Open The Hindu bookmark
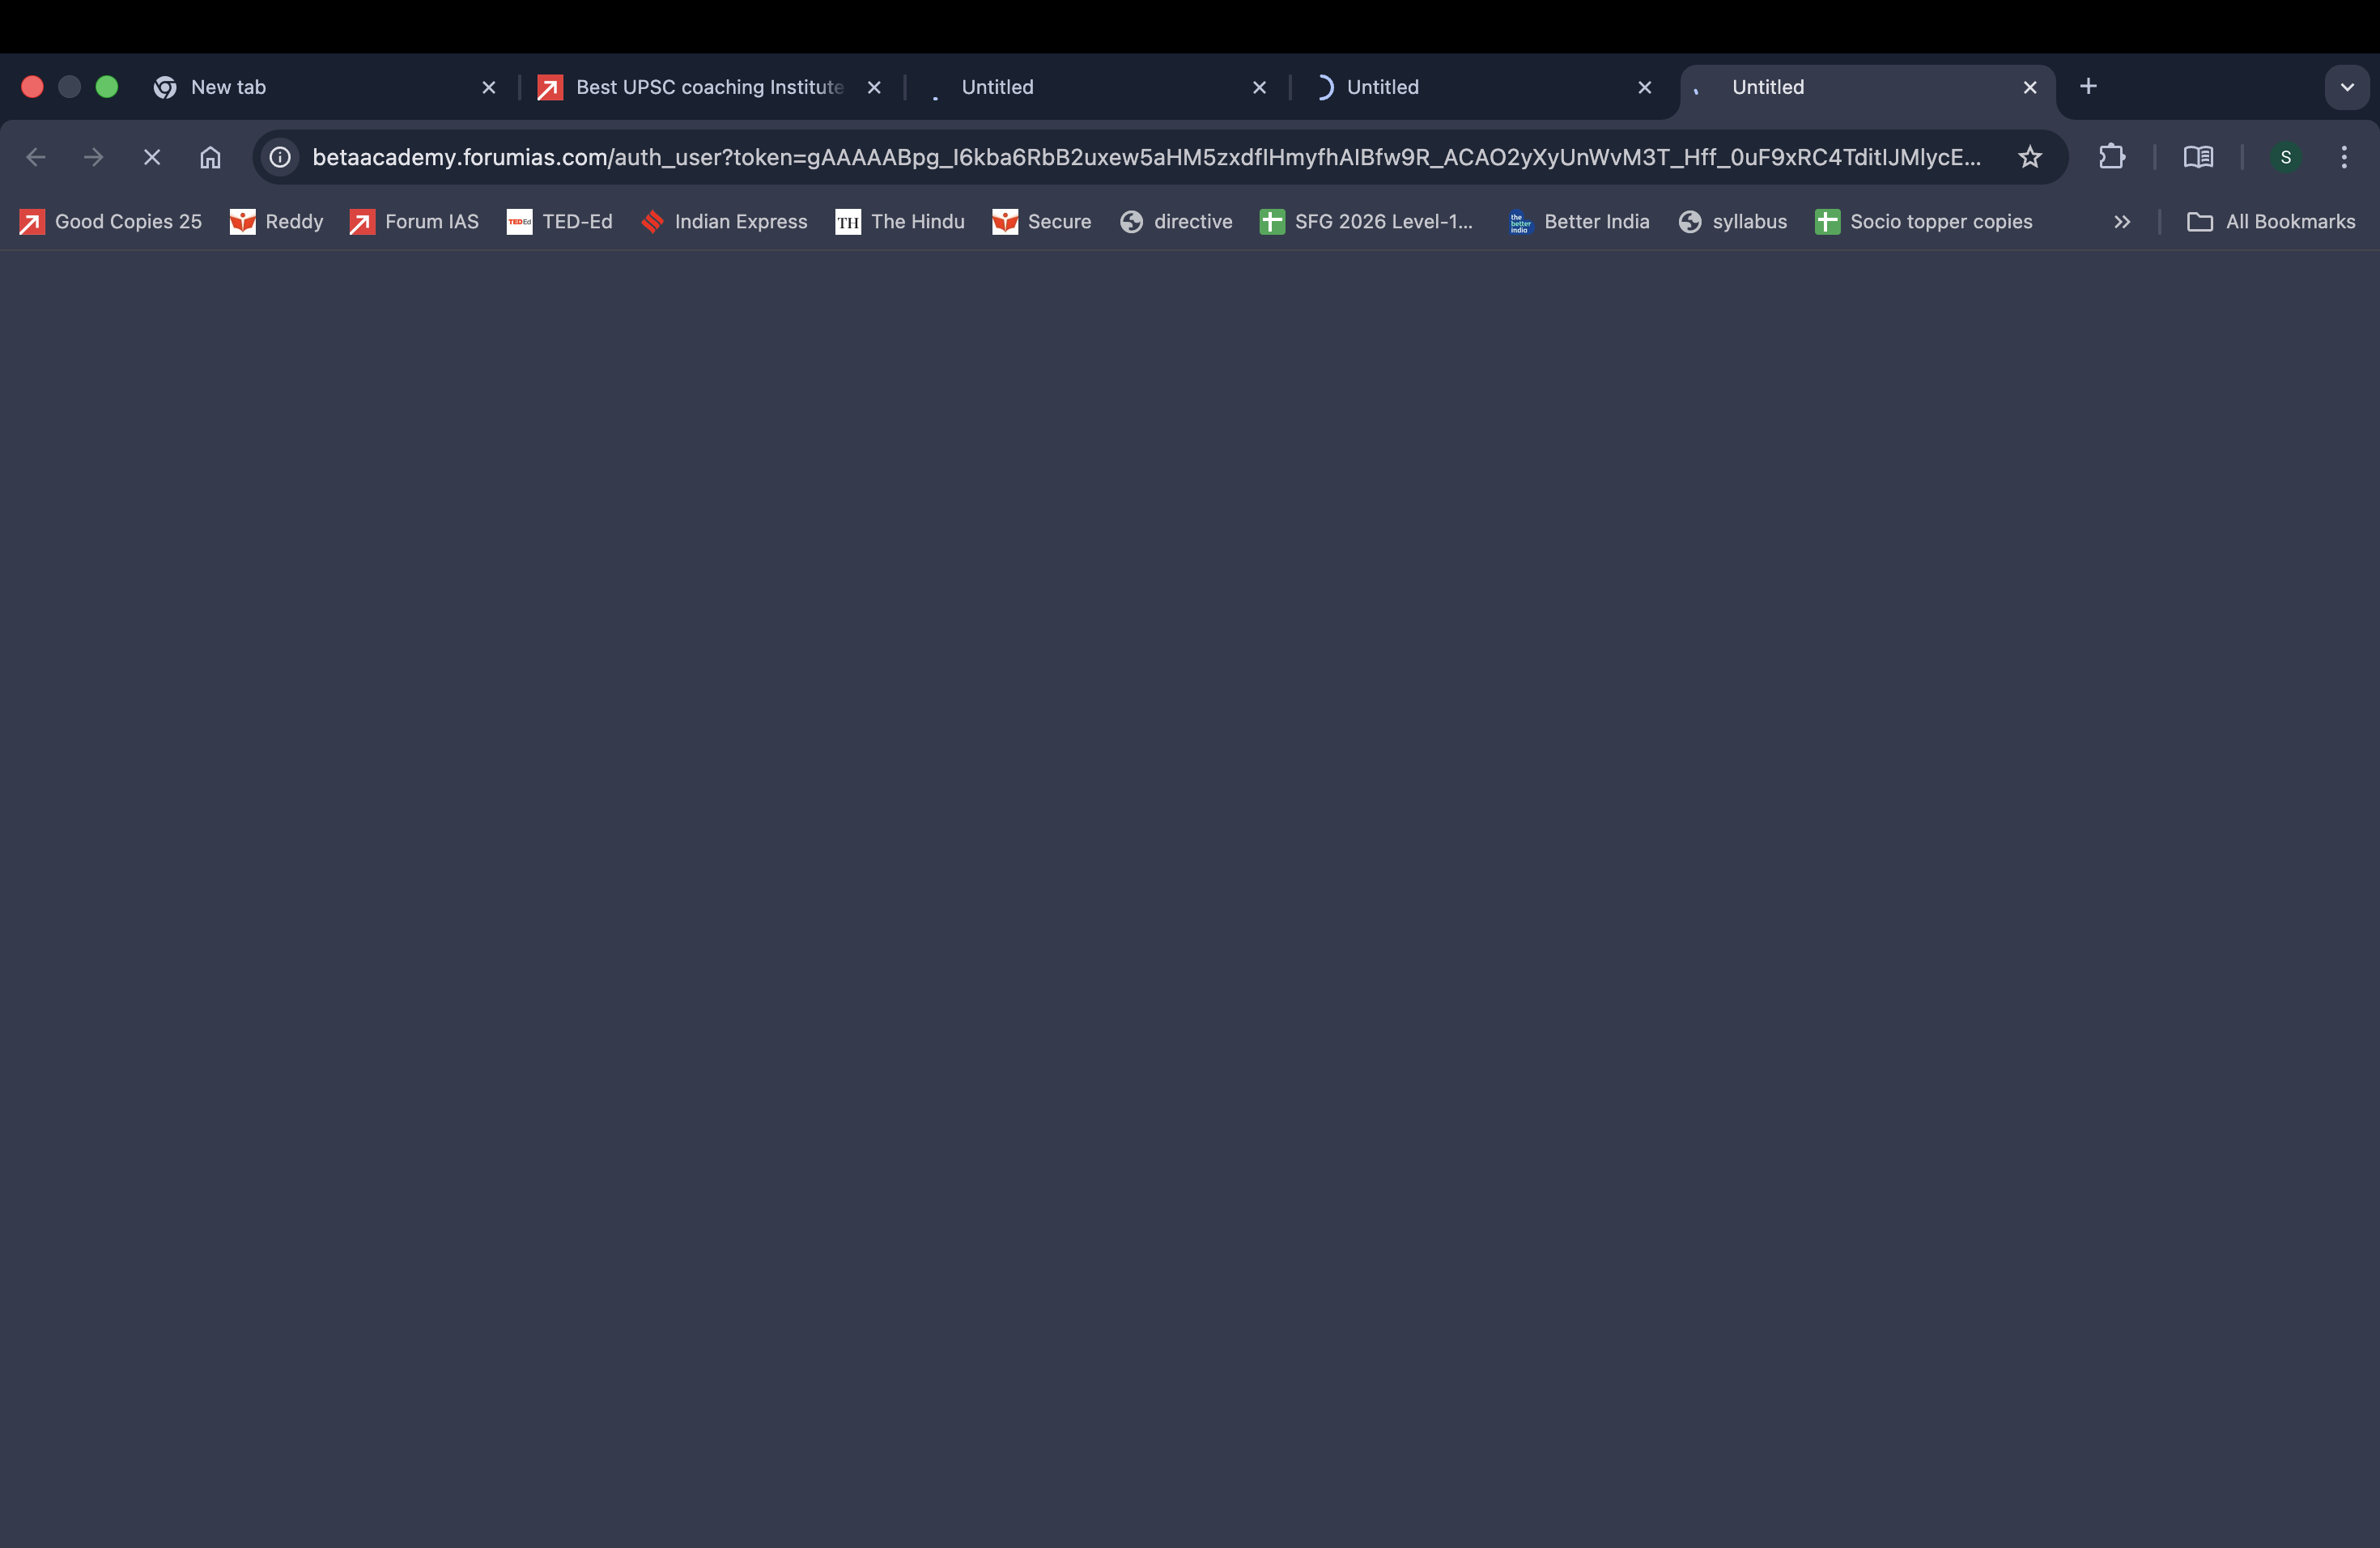The image size is (2380, 1548). (x=899, y=222)
